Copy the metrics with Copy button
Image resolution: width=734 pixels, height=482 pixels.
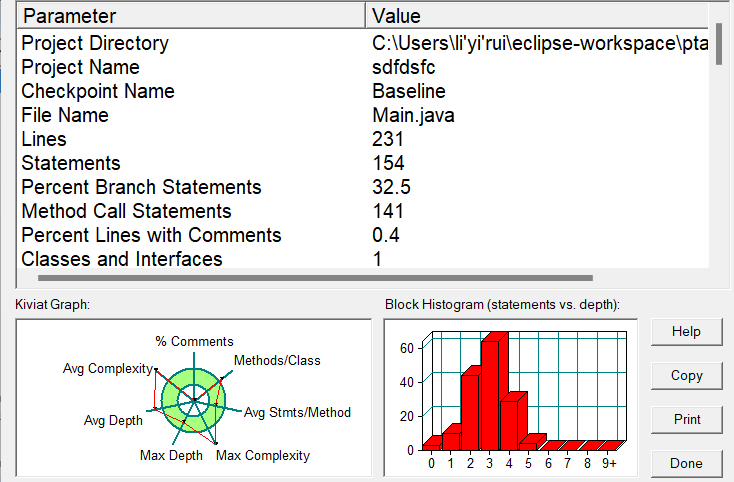click(686, 375)
